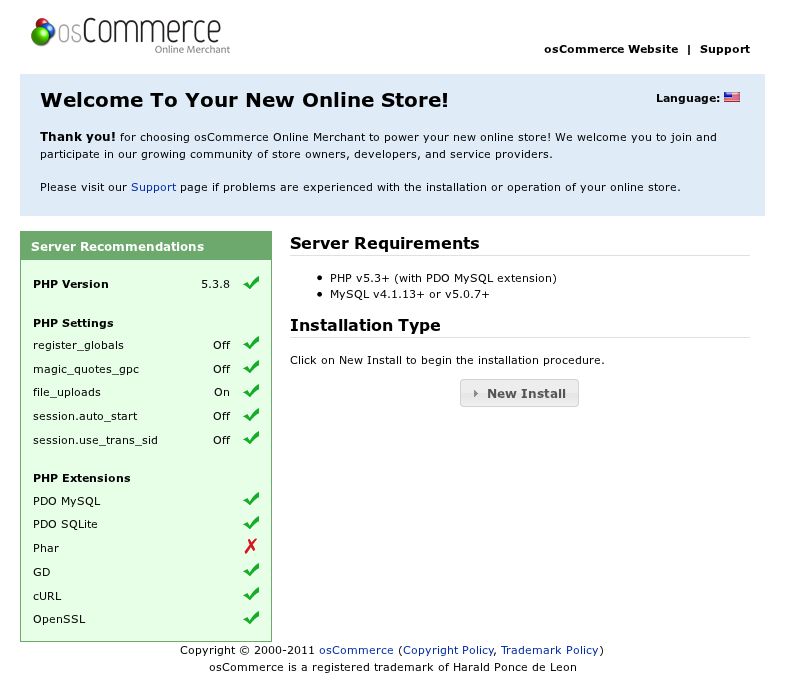Click the PDO MySQL green checkmark

[x=251, y=499]
